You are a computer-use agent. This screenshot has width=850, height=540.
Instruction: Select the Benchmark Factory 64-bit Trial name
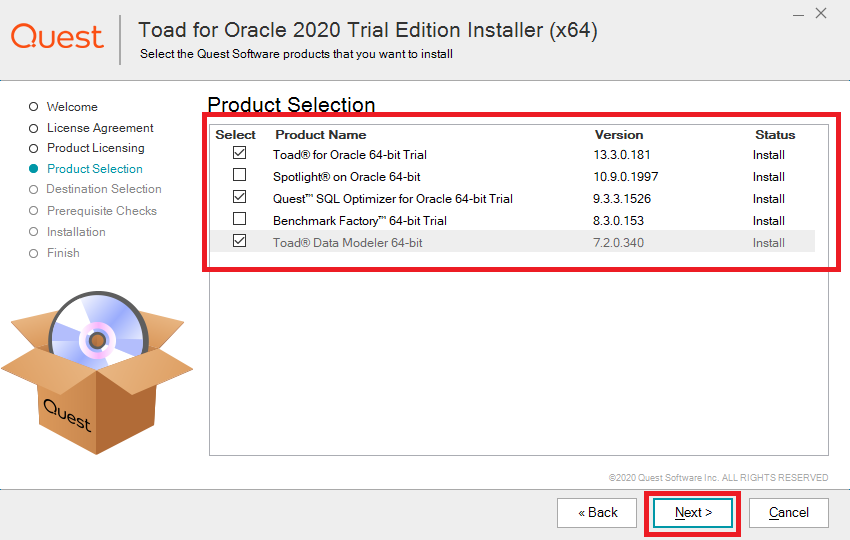tap(359, 221)
